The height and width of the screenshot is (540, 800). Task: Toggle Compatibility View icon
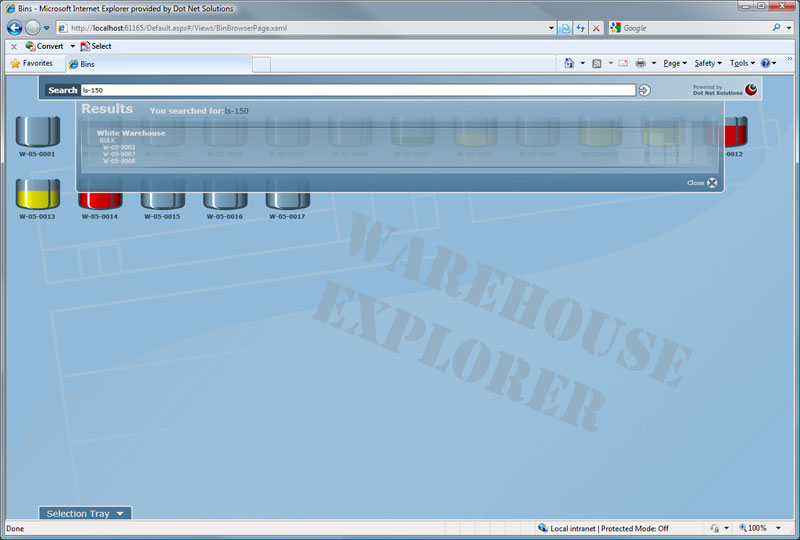click(x=565, y=28)
